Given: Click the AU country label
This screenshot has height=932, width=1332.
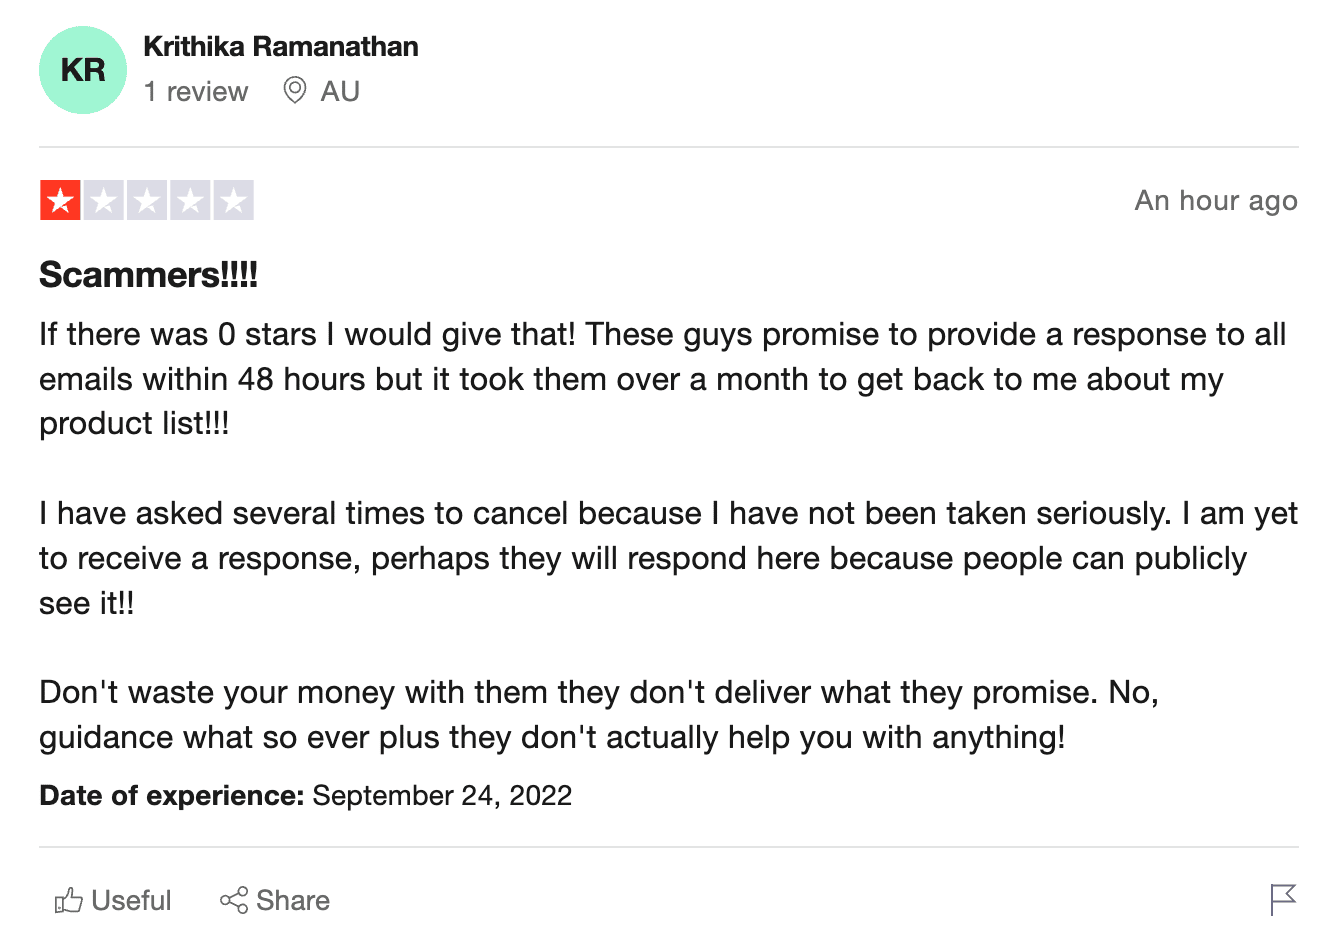Looking at the screenshot, I should [x=340, y=92].
